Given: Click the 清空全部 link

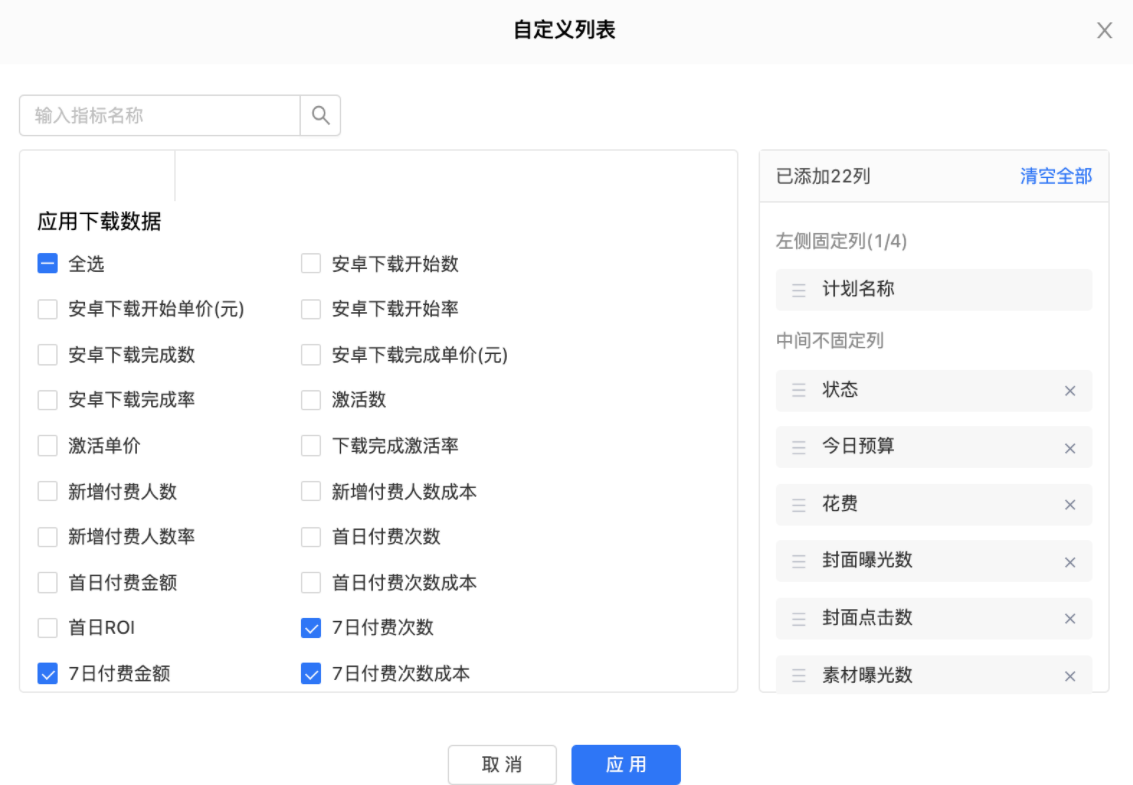Looking at the screenshot, I should coord(1056,175).
